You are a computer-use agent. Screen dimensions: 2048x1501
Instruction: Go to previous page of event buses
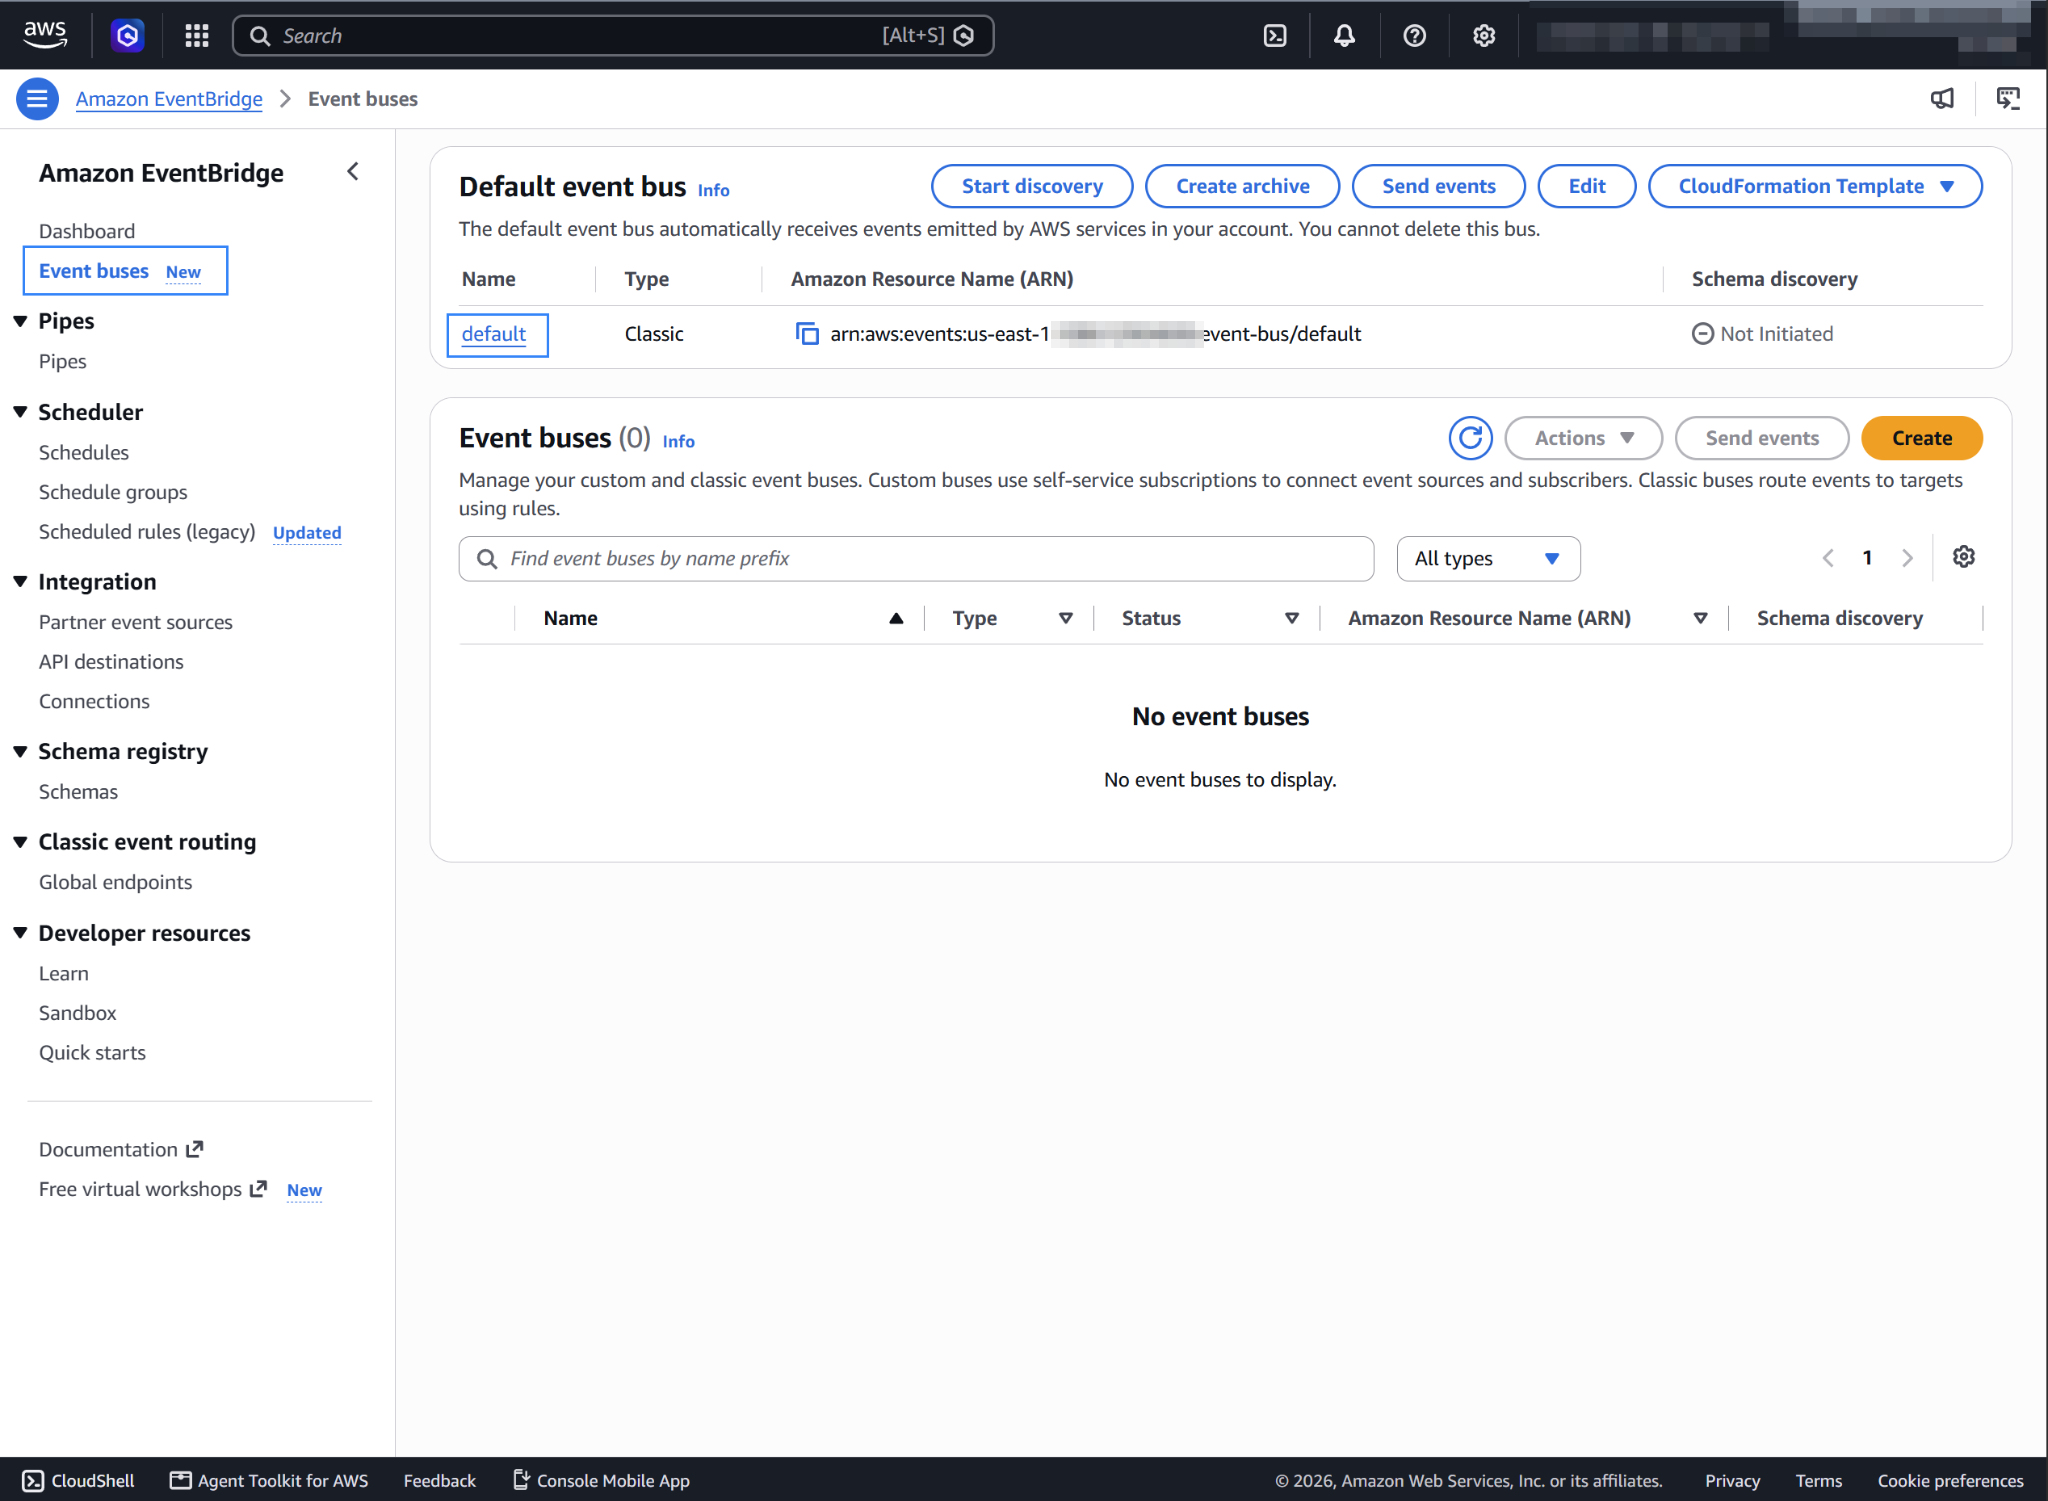(1828, 558)
